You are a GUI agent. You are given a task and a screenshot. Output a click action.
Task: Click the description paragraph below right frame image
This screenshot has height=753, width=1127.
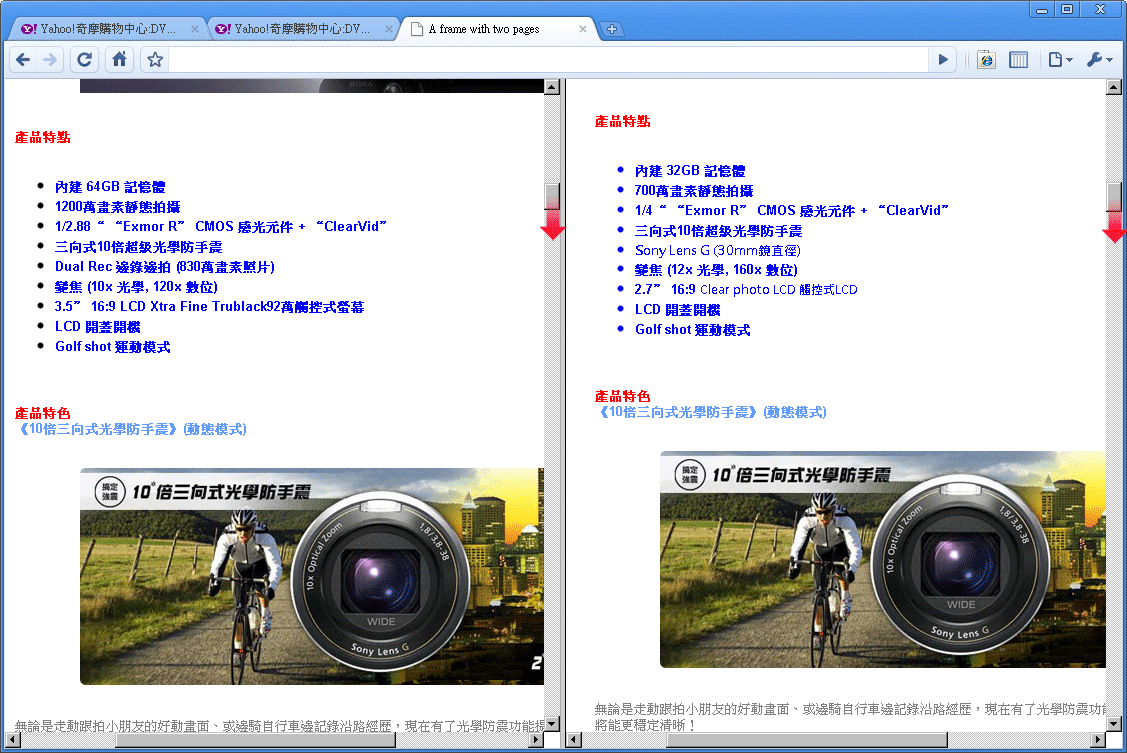pyautogui.click(x=850, y=717)
